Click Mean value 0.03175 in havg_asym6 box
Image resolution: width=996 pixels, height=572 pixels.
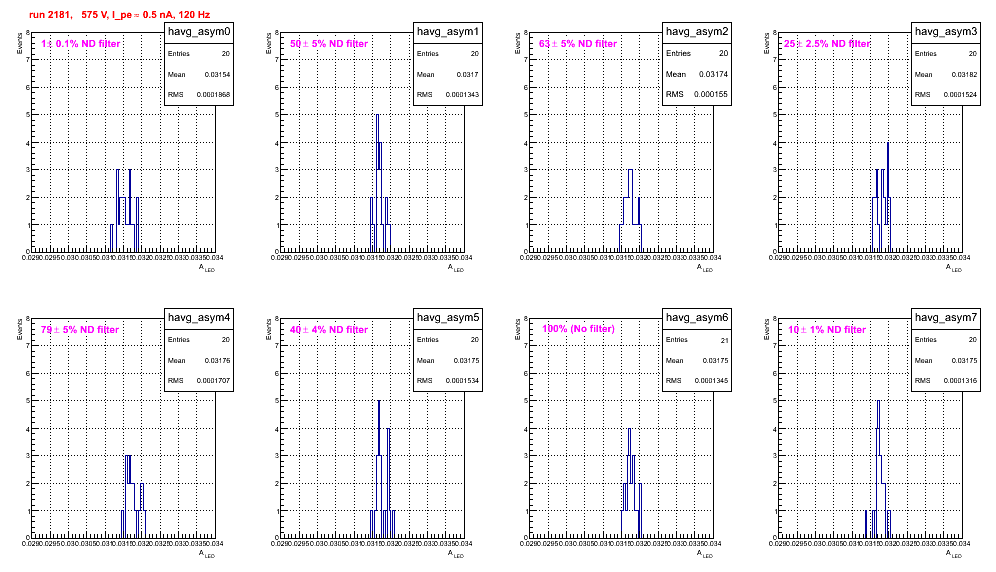pos(715,360)
